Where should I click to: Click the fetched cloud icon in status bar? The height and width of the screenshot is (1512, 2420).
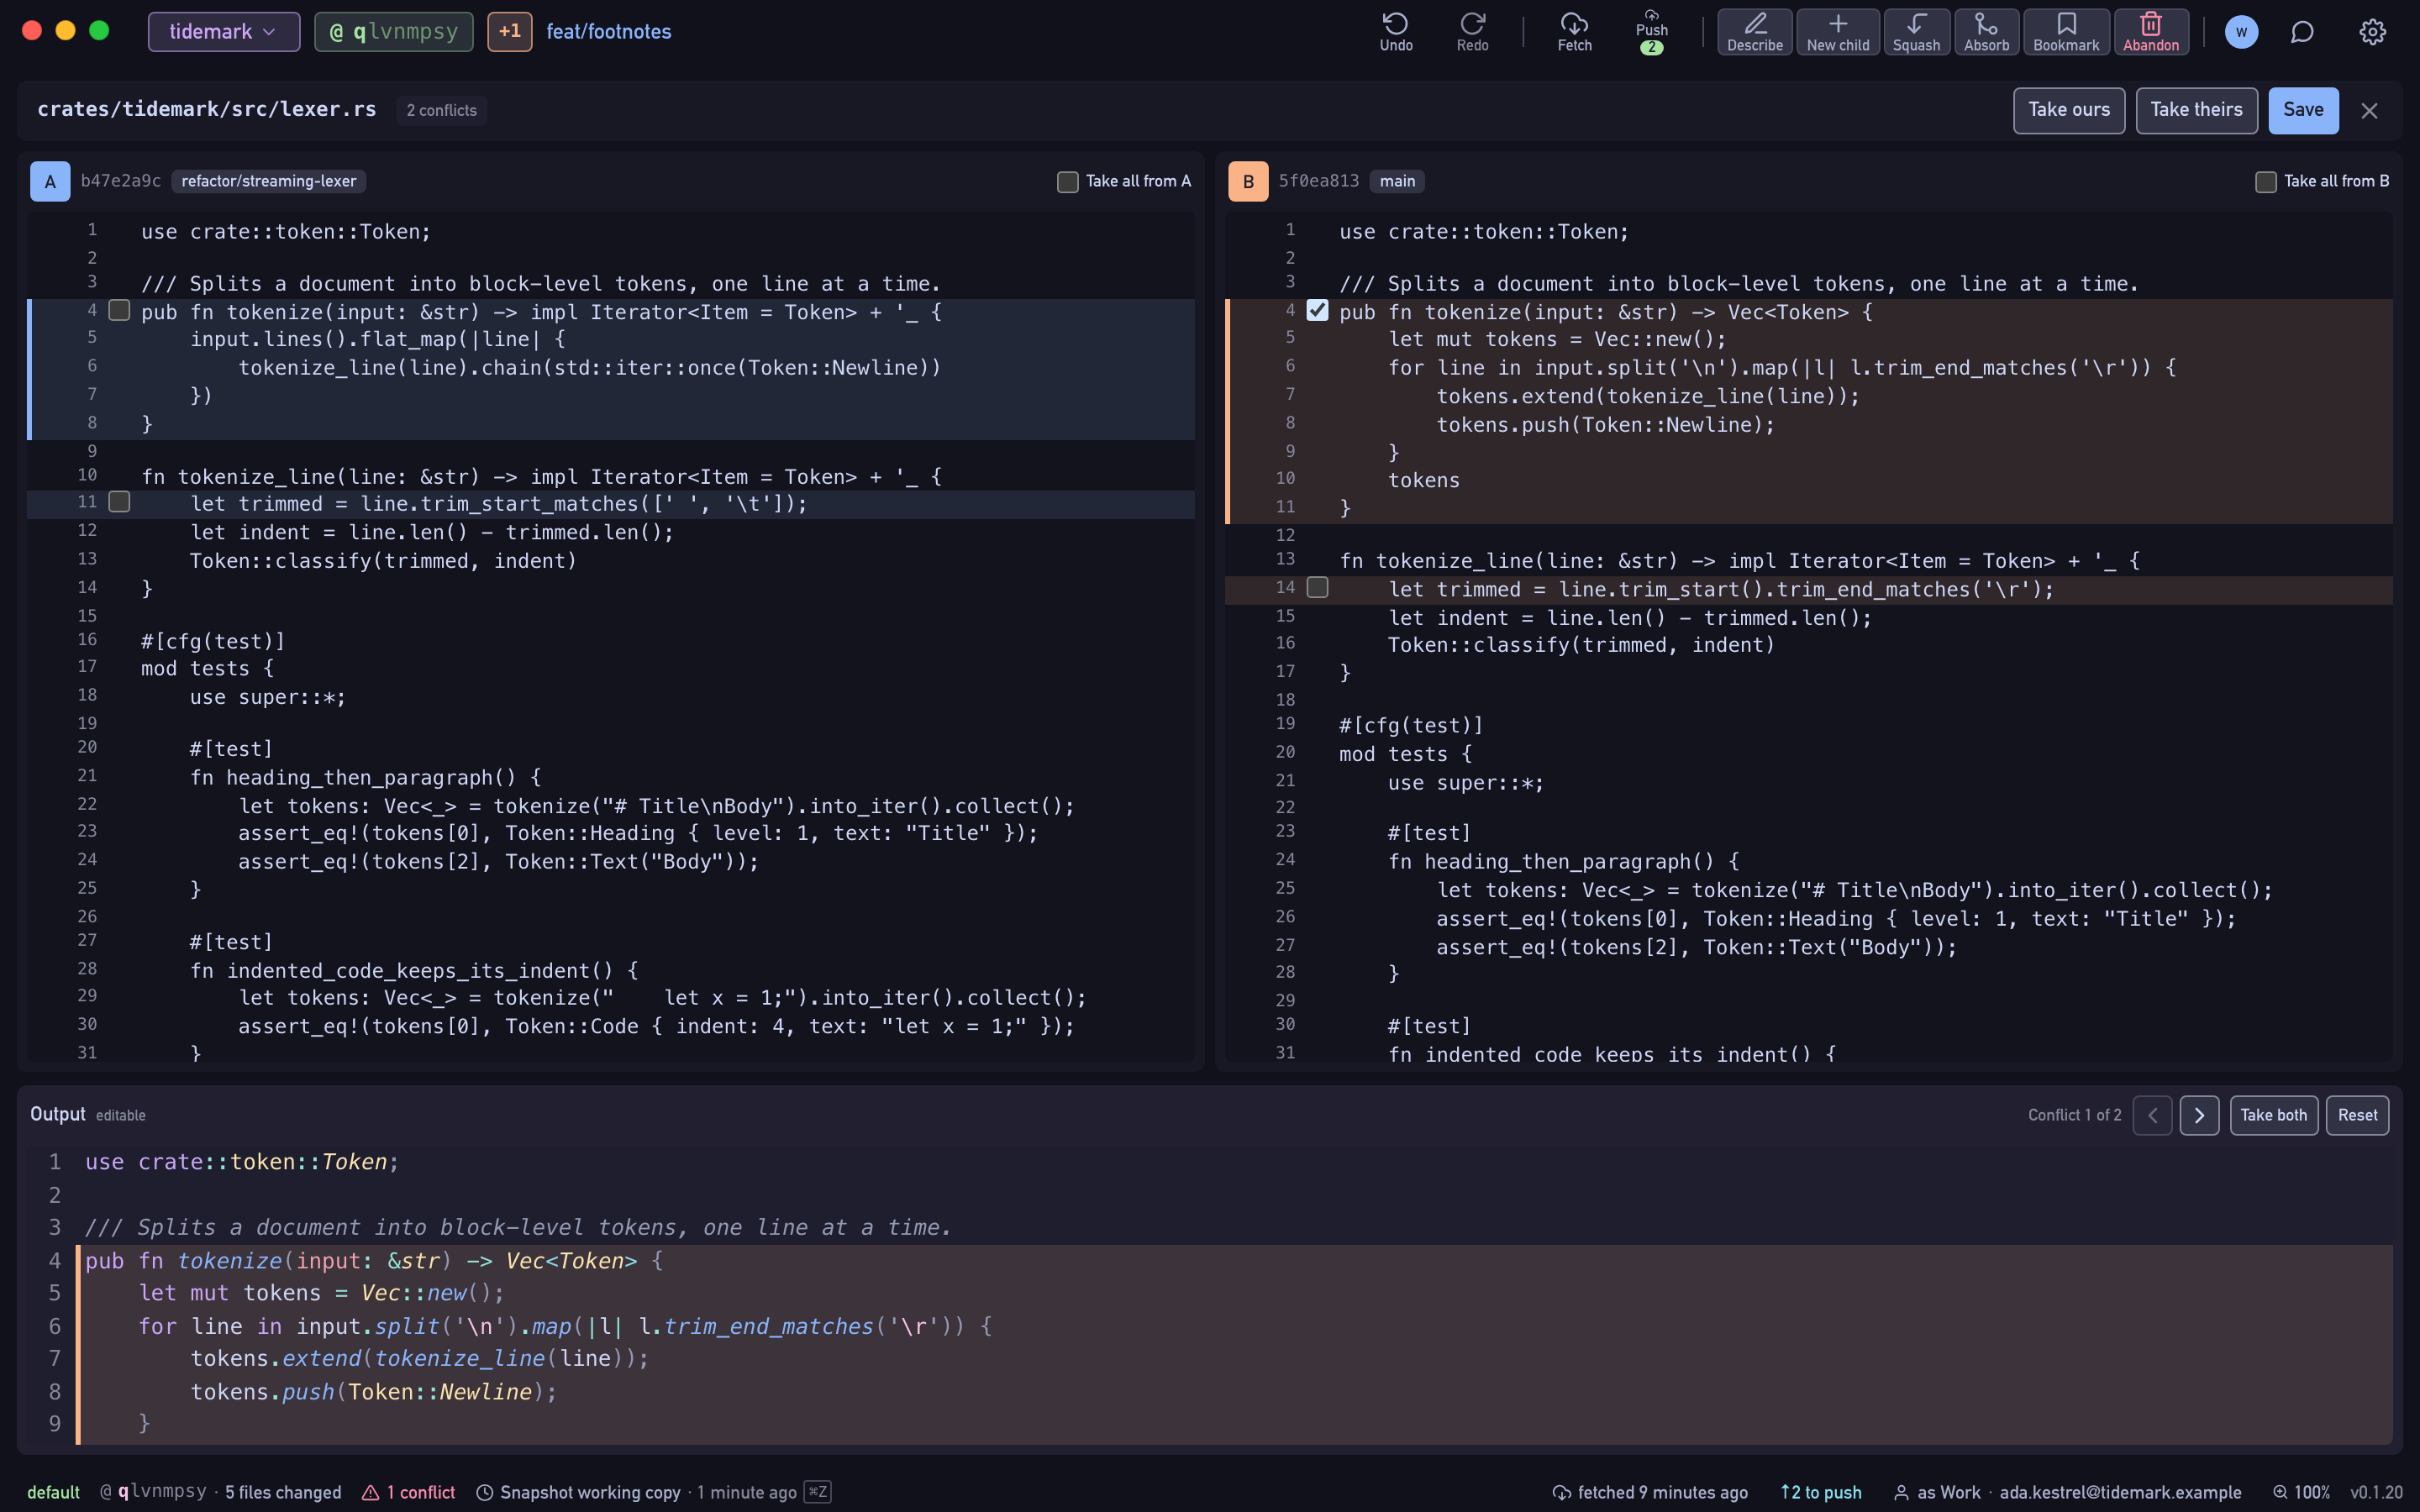(1561, 1492)
